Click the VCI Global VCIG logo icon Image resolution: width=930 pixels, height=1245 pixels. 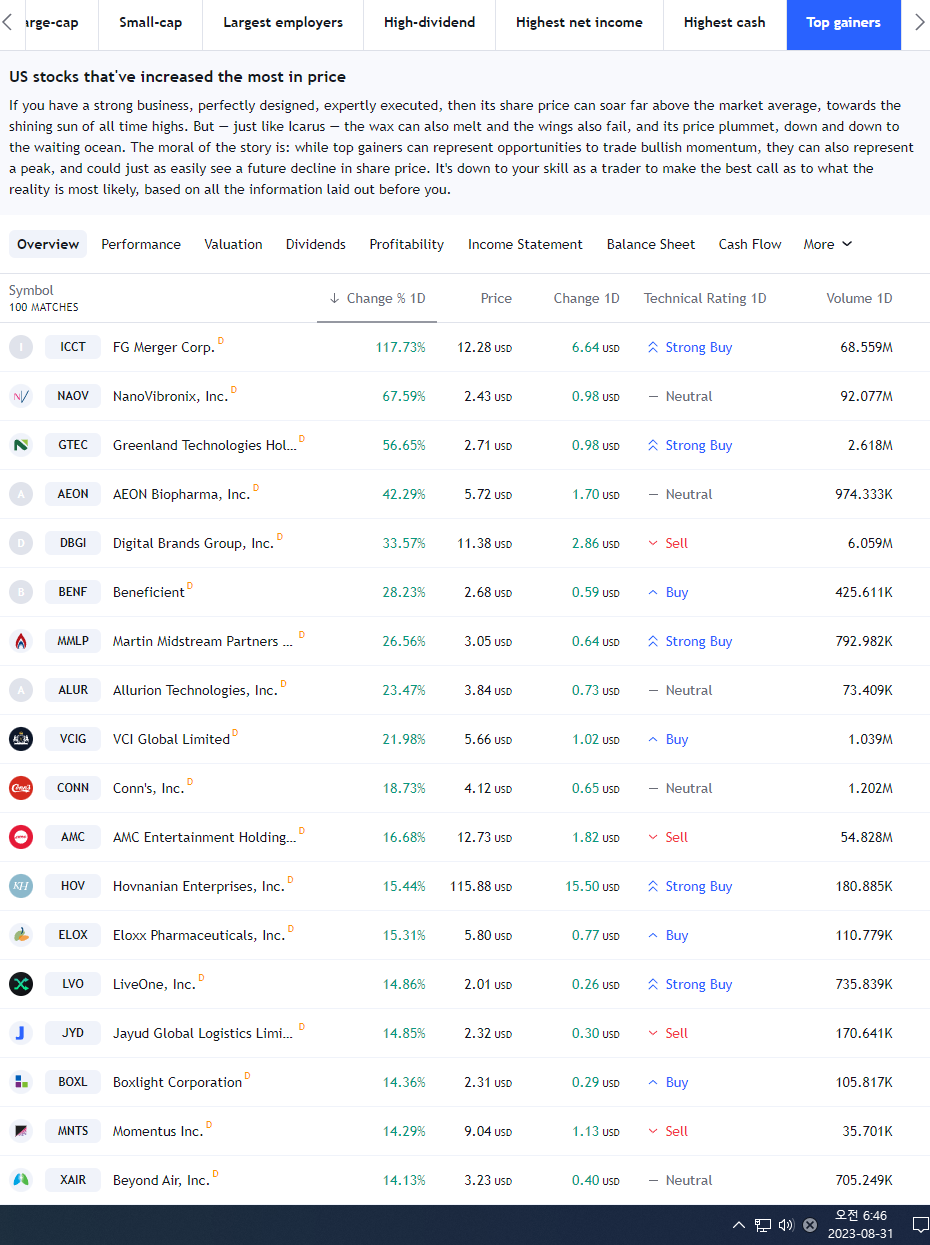tap(21, 739)
